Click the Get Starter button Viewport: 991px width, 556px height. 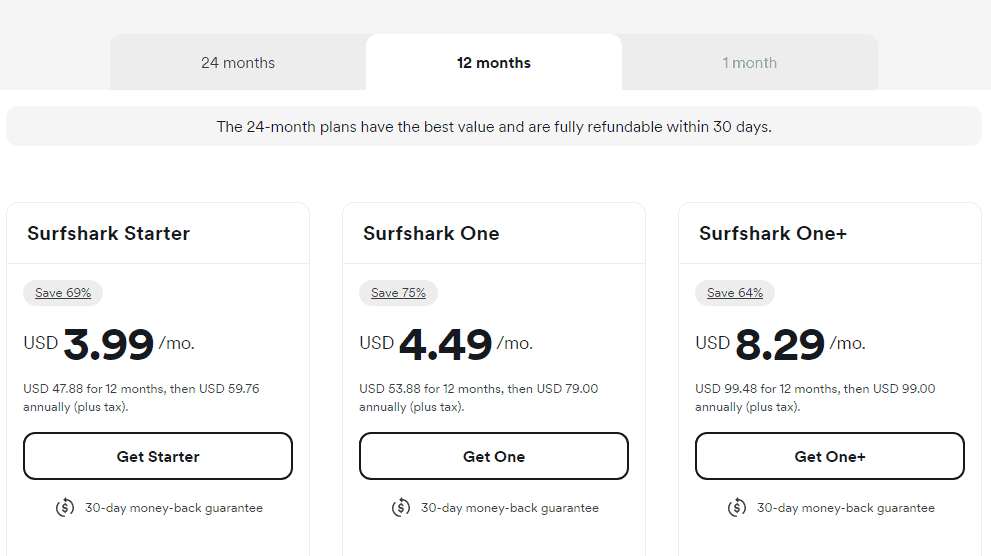tap(158, 456)
